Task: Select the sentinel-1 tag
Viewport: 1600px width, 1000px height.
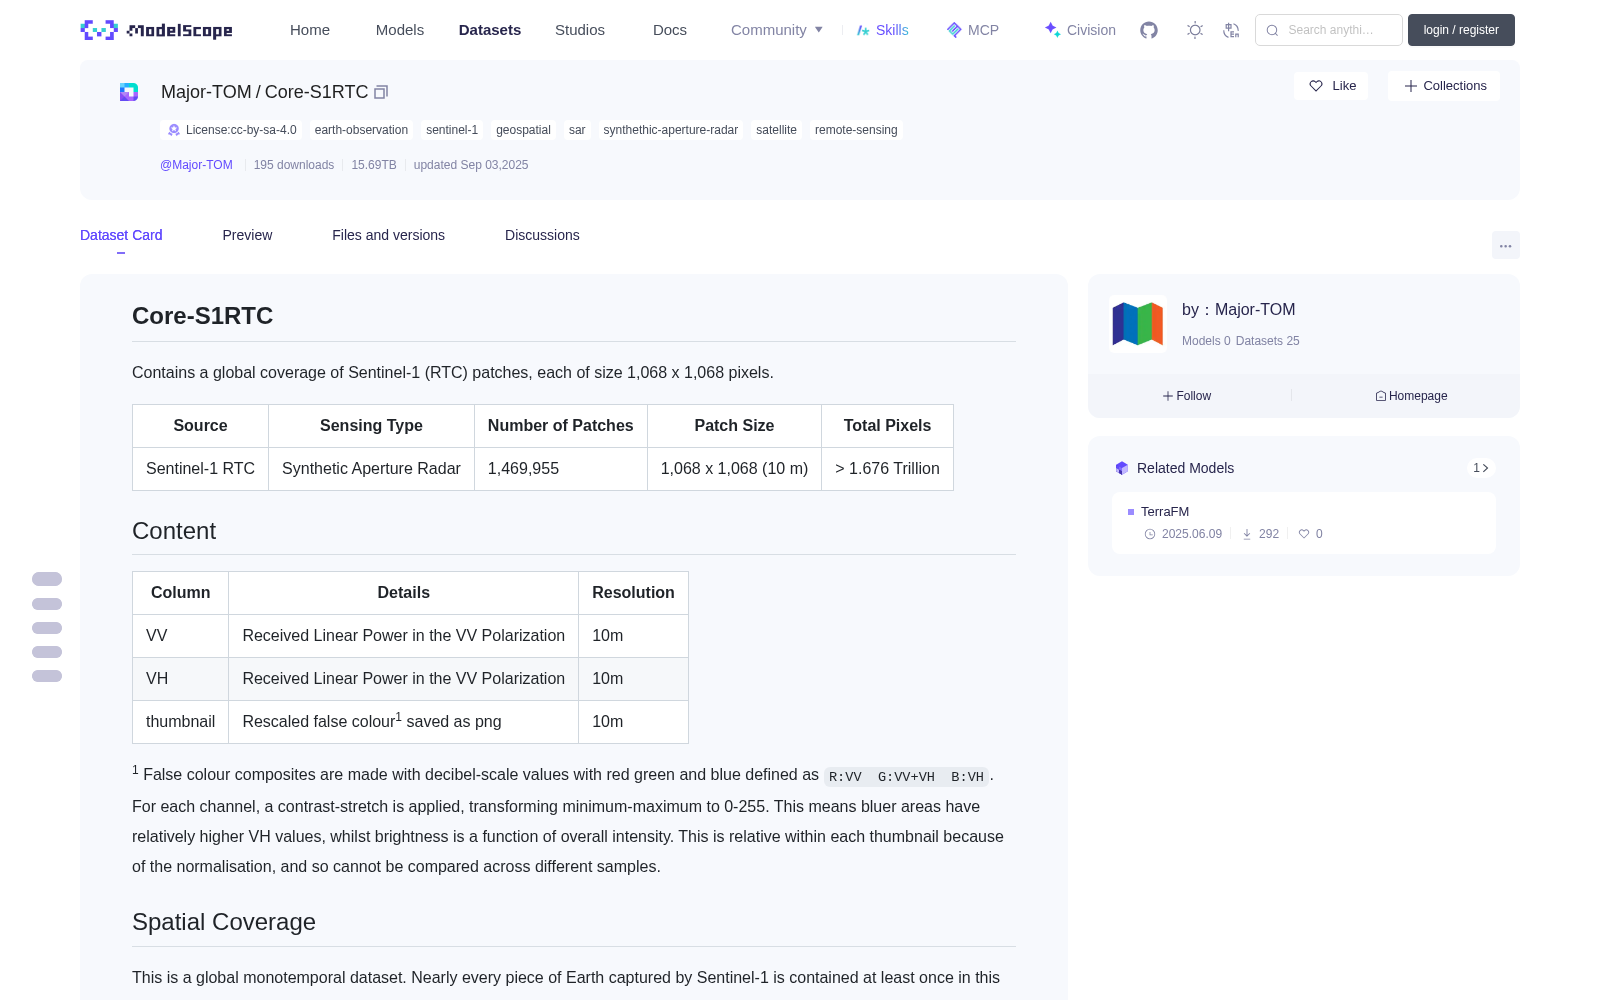Action: point(452,130)
